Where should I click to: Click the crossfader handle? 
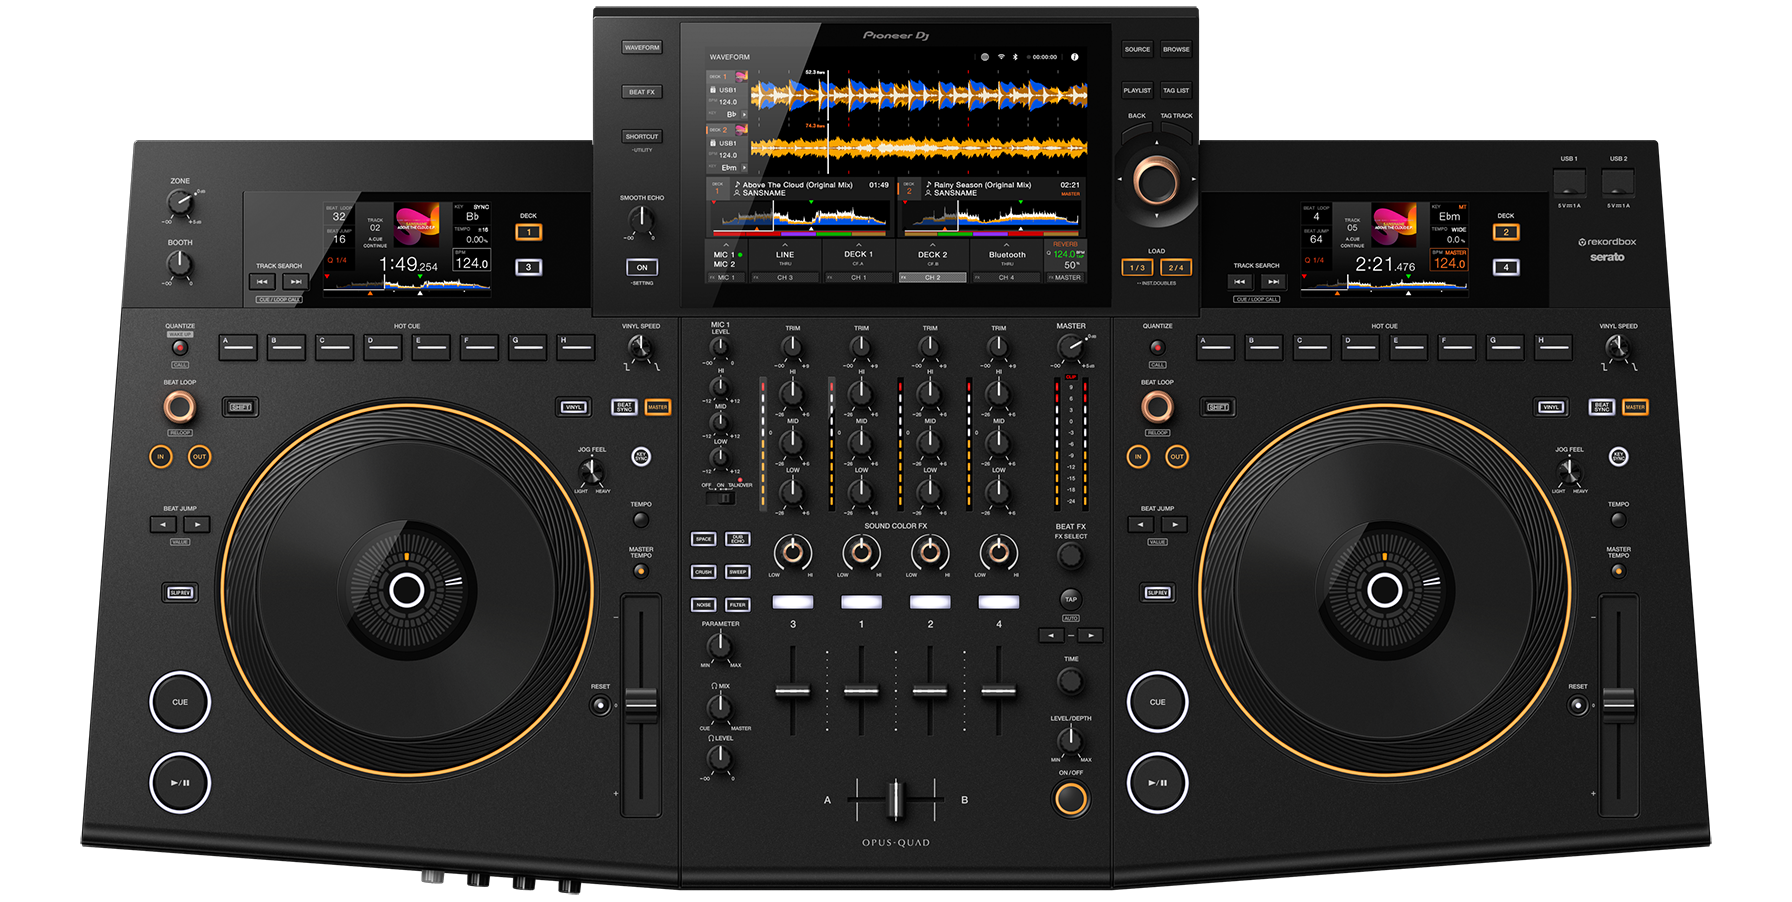coord(896,800)
